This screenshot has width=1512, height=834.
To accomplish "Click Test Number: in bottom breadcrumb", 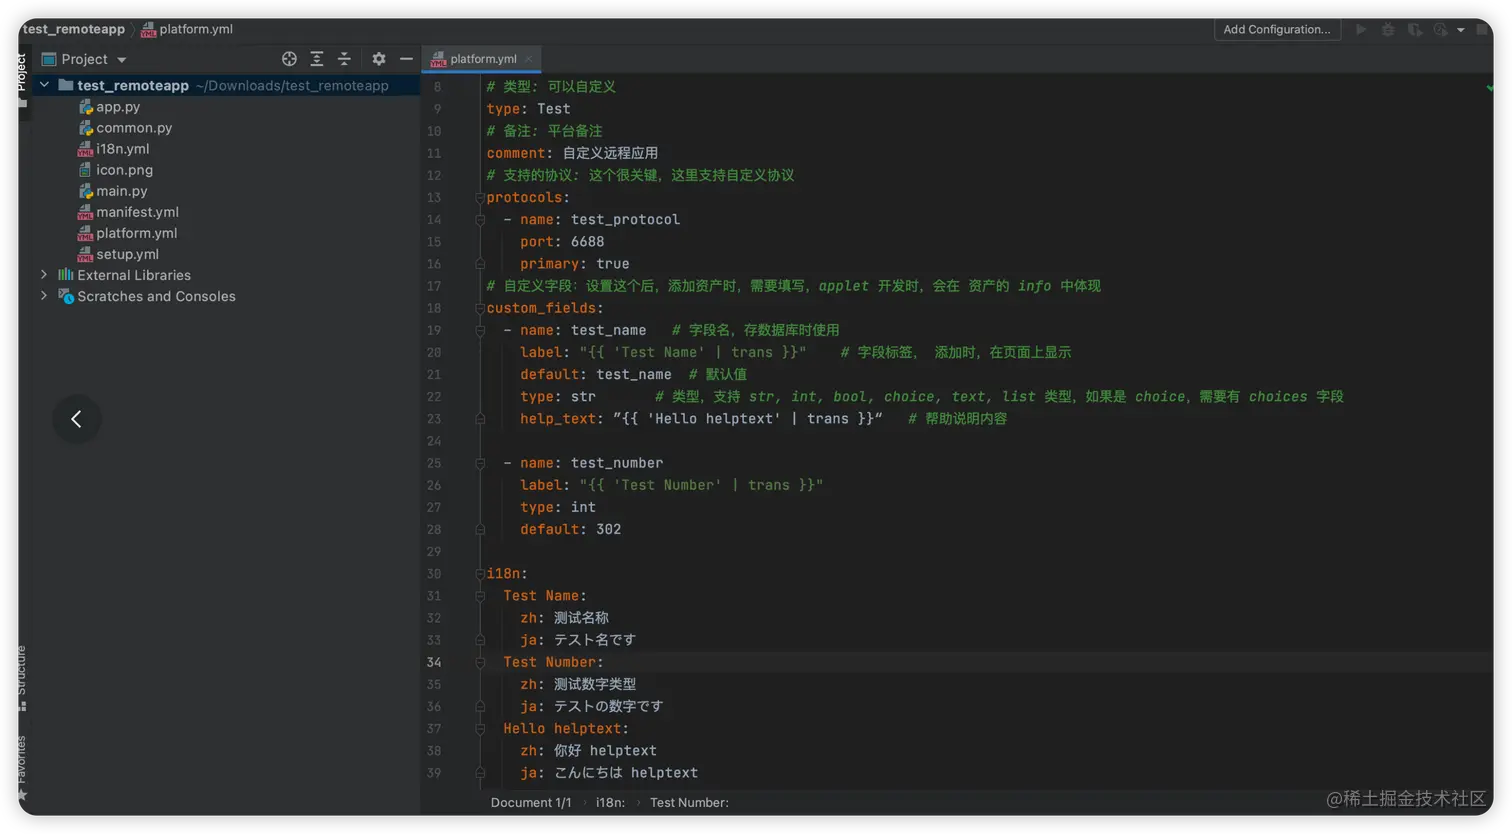I will coord(689,803).
